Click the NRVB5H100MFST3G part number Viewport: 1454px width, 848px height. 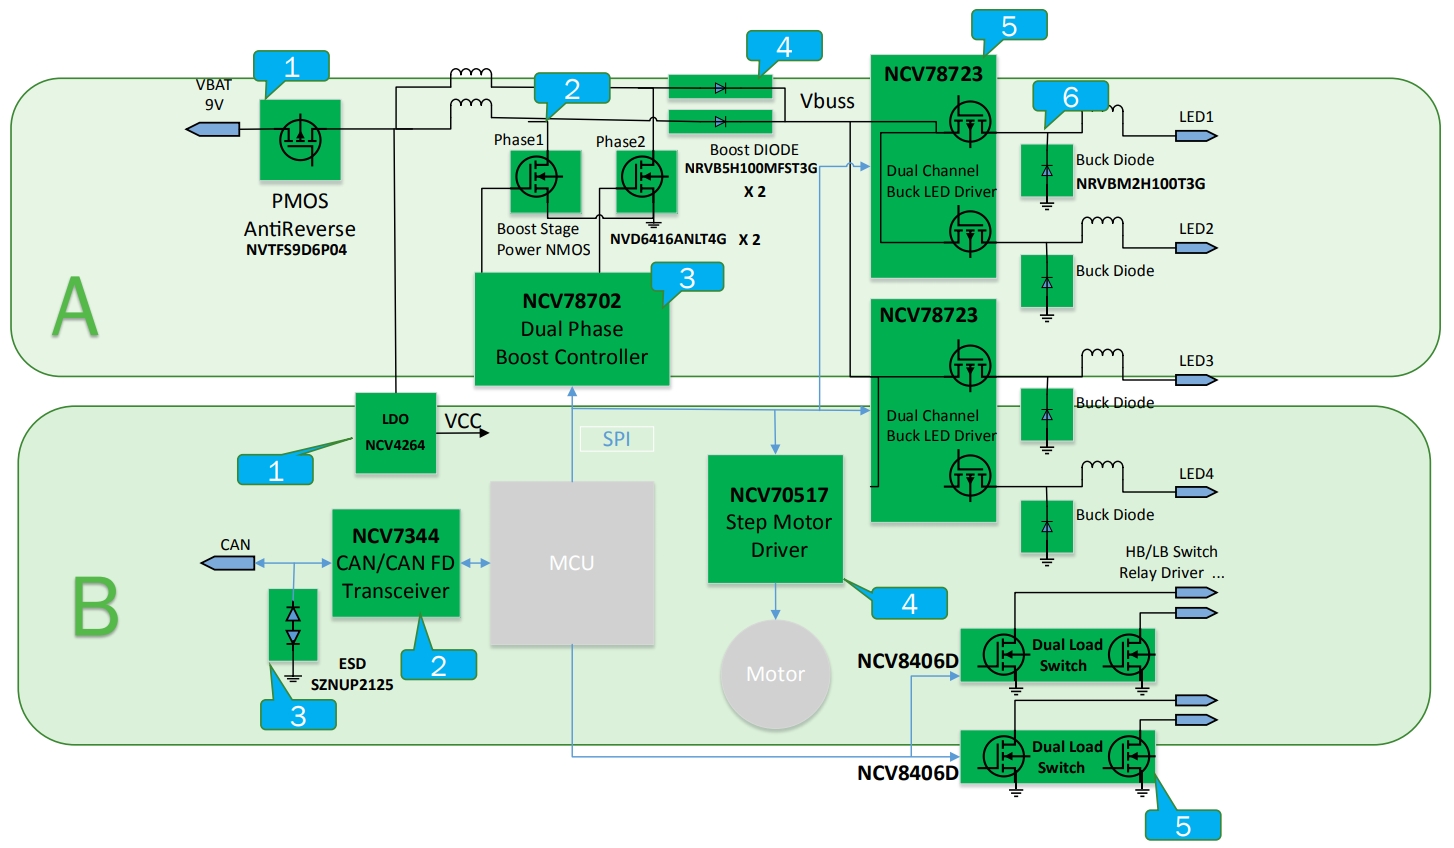pos(751,168)
